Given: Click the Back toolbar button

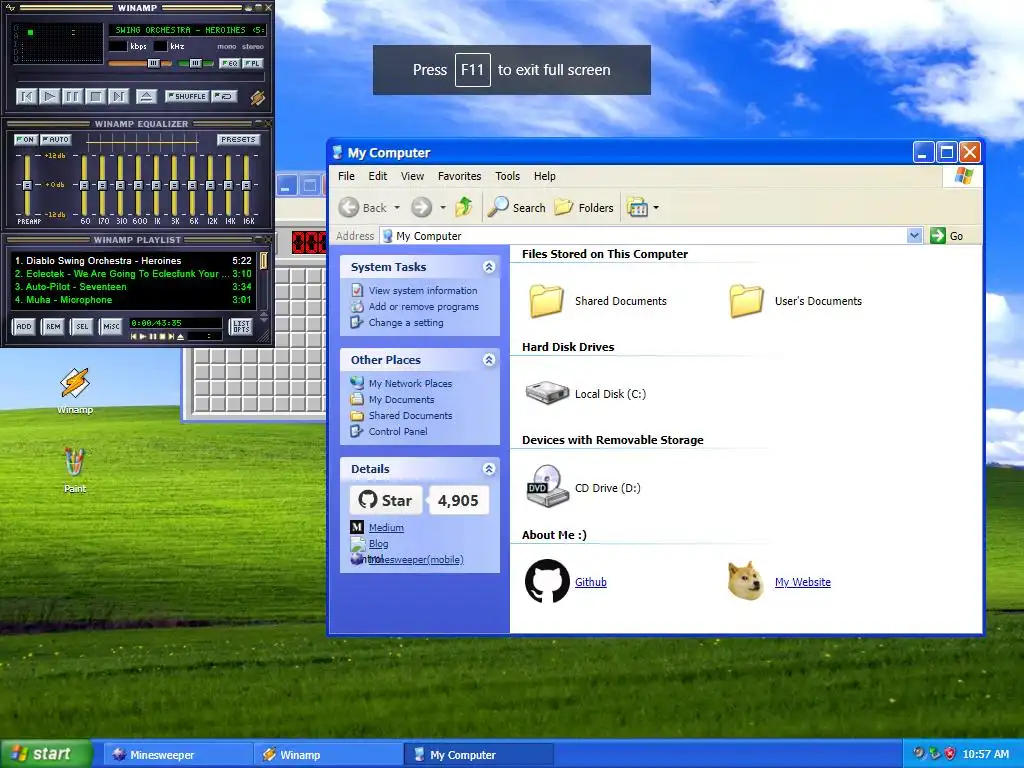Looking at the screenshot, I should coord(363,208).
